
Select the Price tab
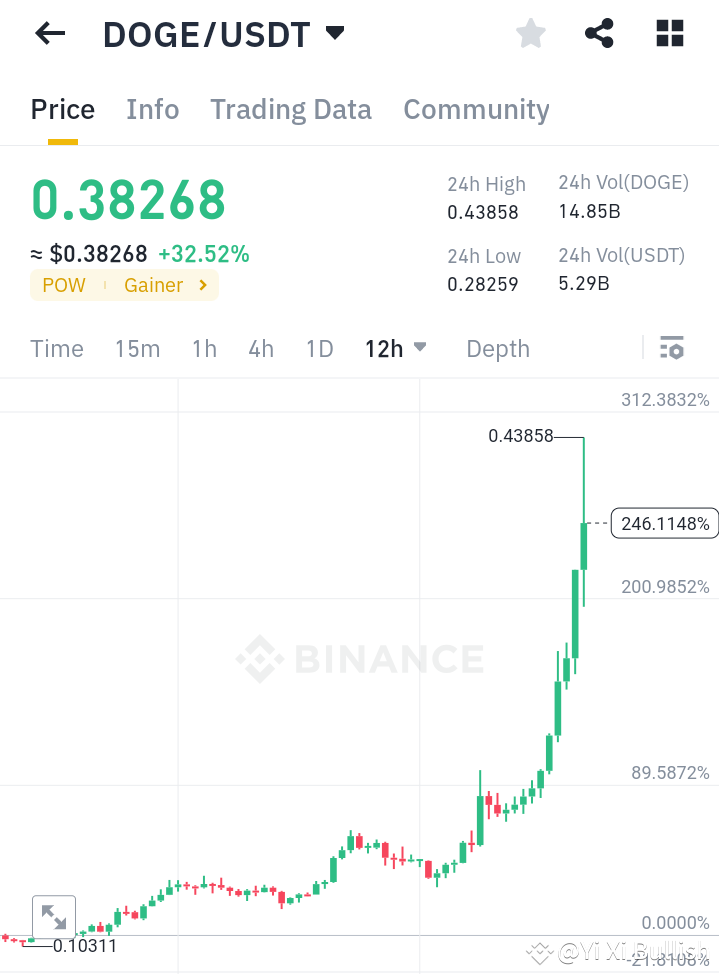pos(62,109)
